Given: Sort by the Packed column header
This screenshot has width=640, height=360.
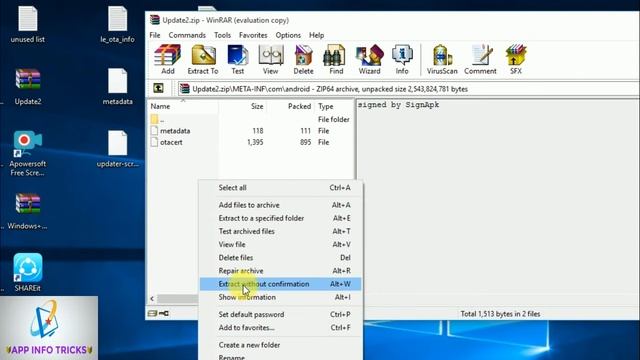Looking at the screenshot, I should click(x=291, y=106).
